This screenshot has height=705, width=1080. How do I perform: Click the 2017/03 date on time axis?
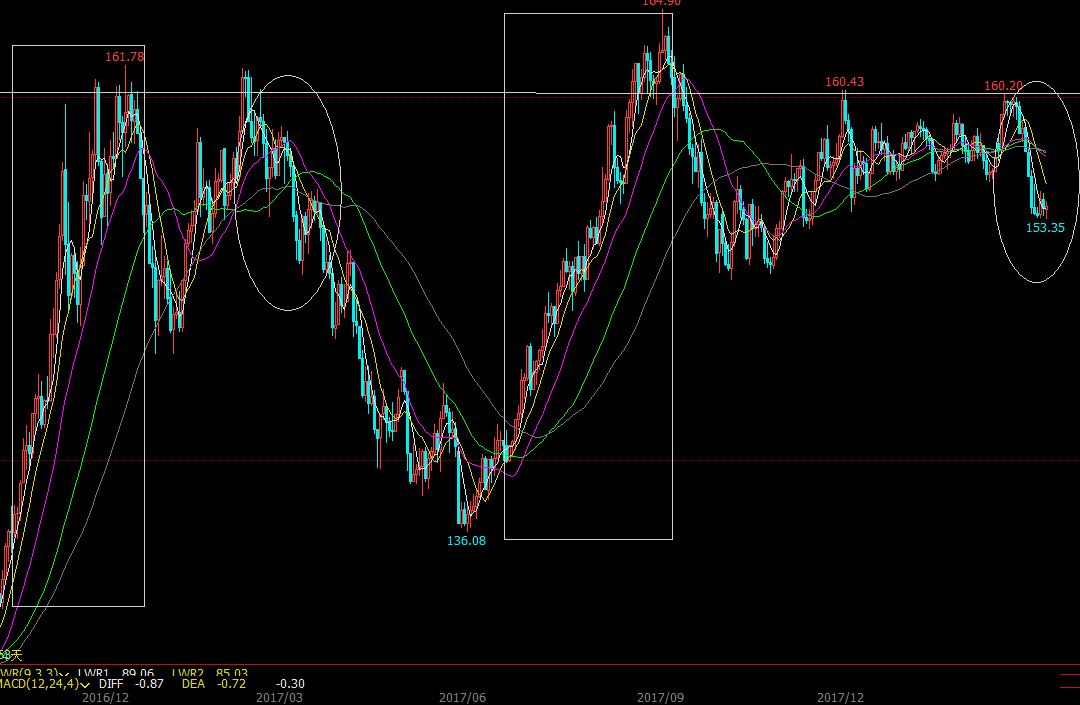point(280,697)
